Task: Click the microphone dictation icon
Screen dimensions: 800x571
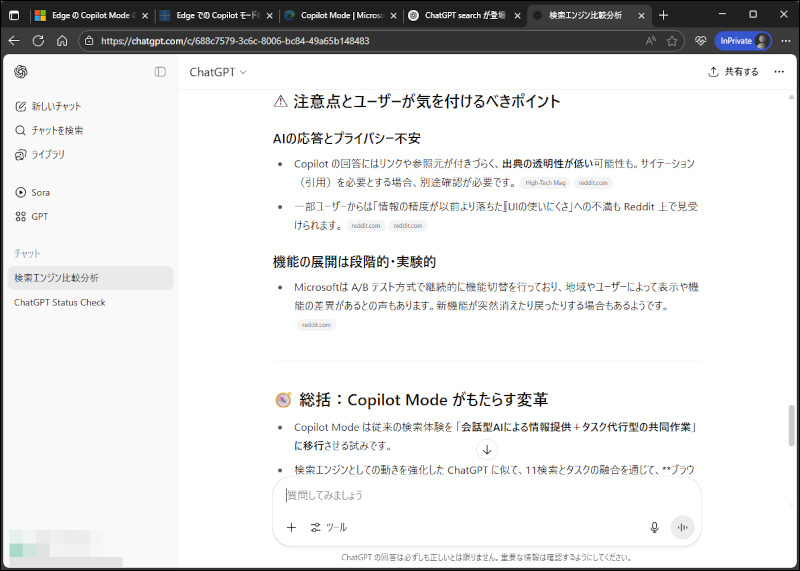Action: coord(654,527)
